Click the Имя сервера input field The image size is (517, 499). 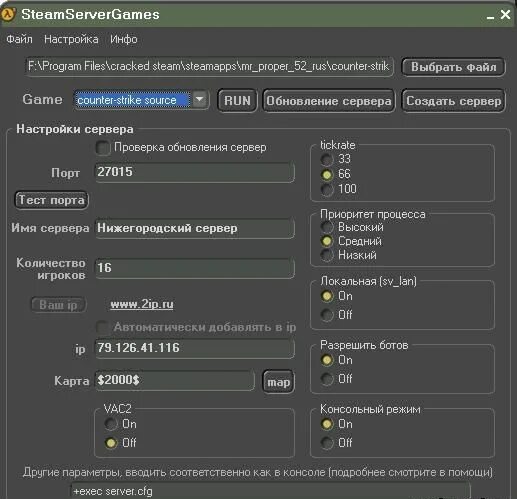[x=195, y=228]
